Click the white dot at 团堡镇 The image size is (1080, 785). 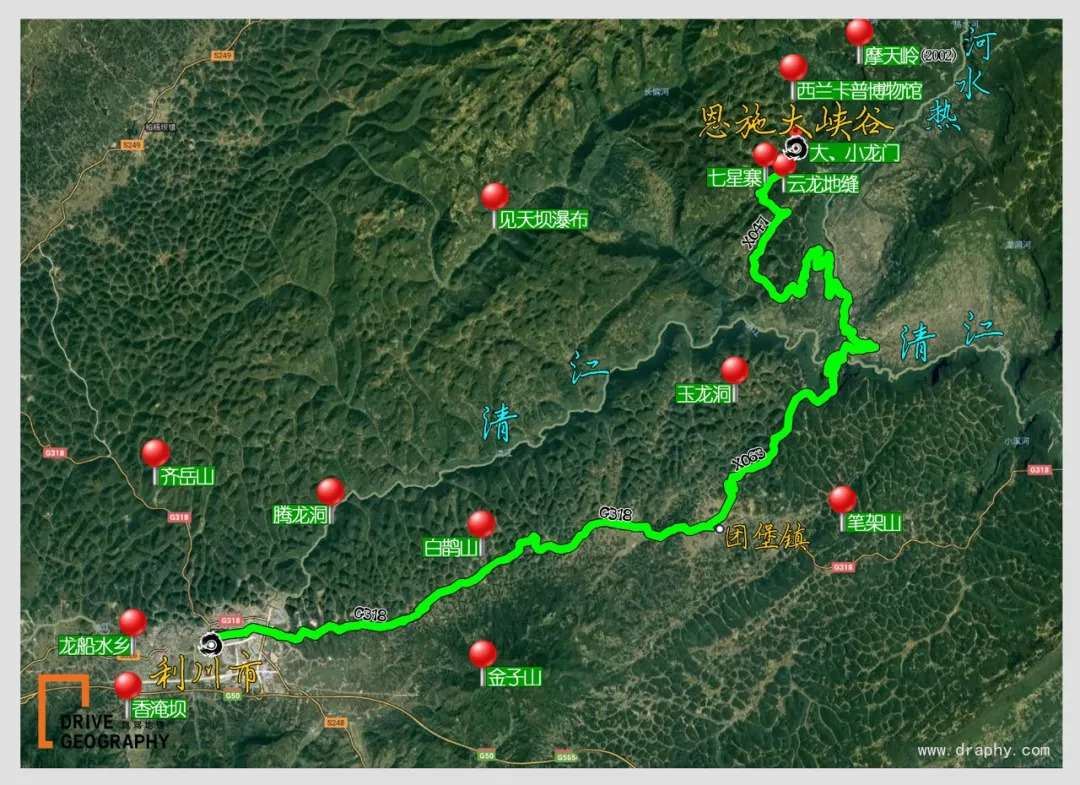click(x=719, y=529)
